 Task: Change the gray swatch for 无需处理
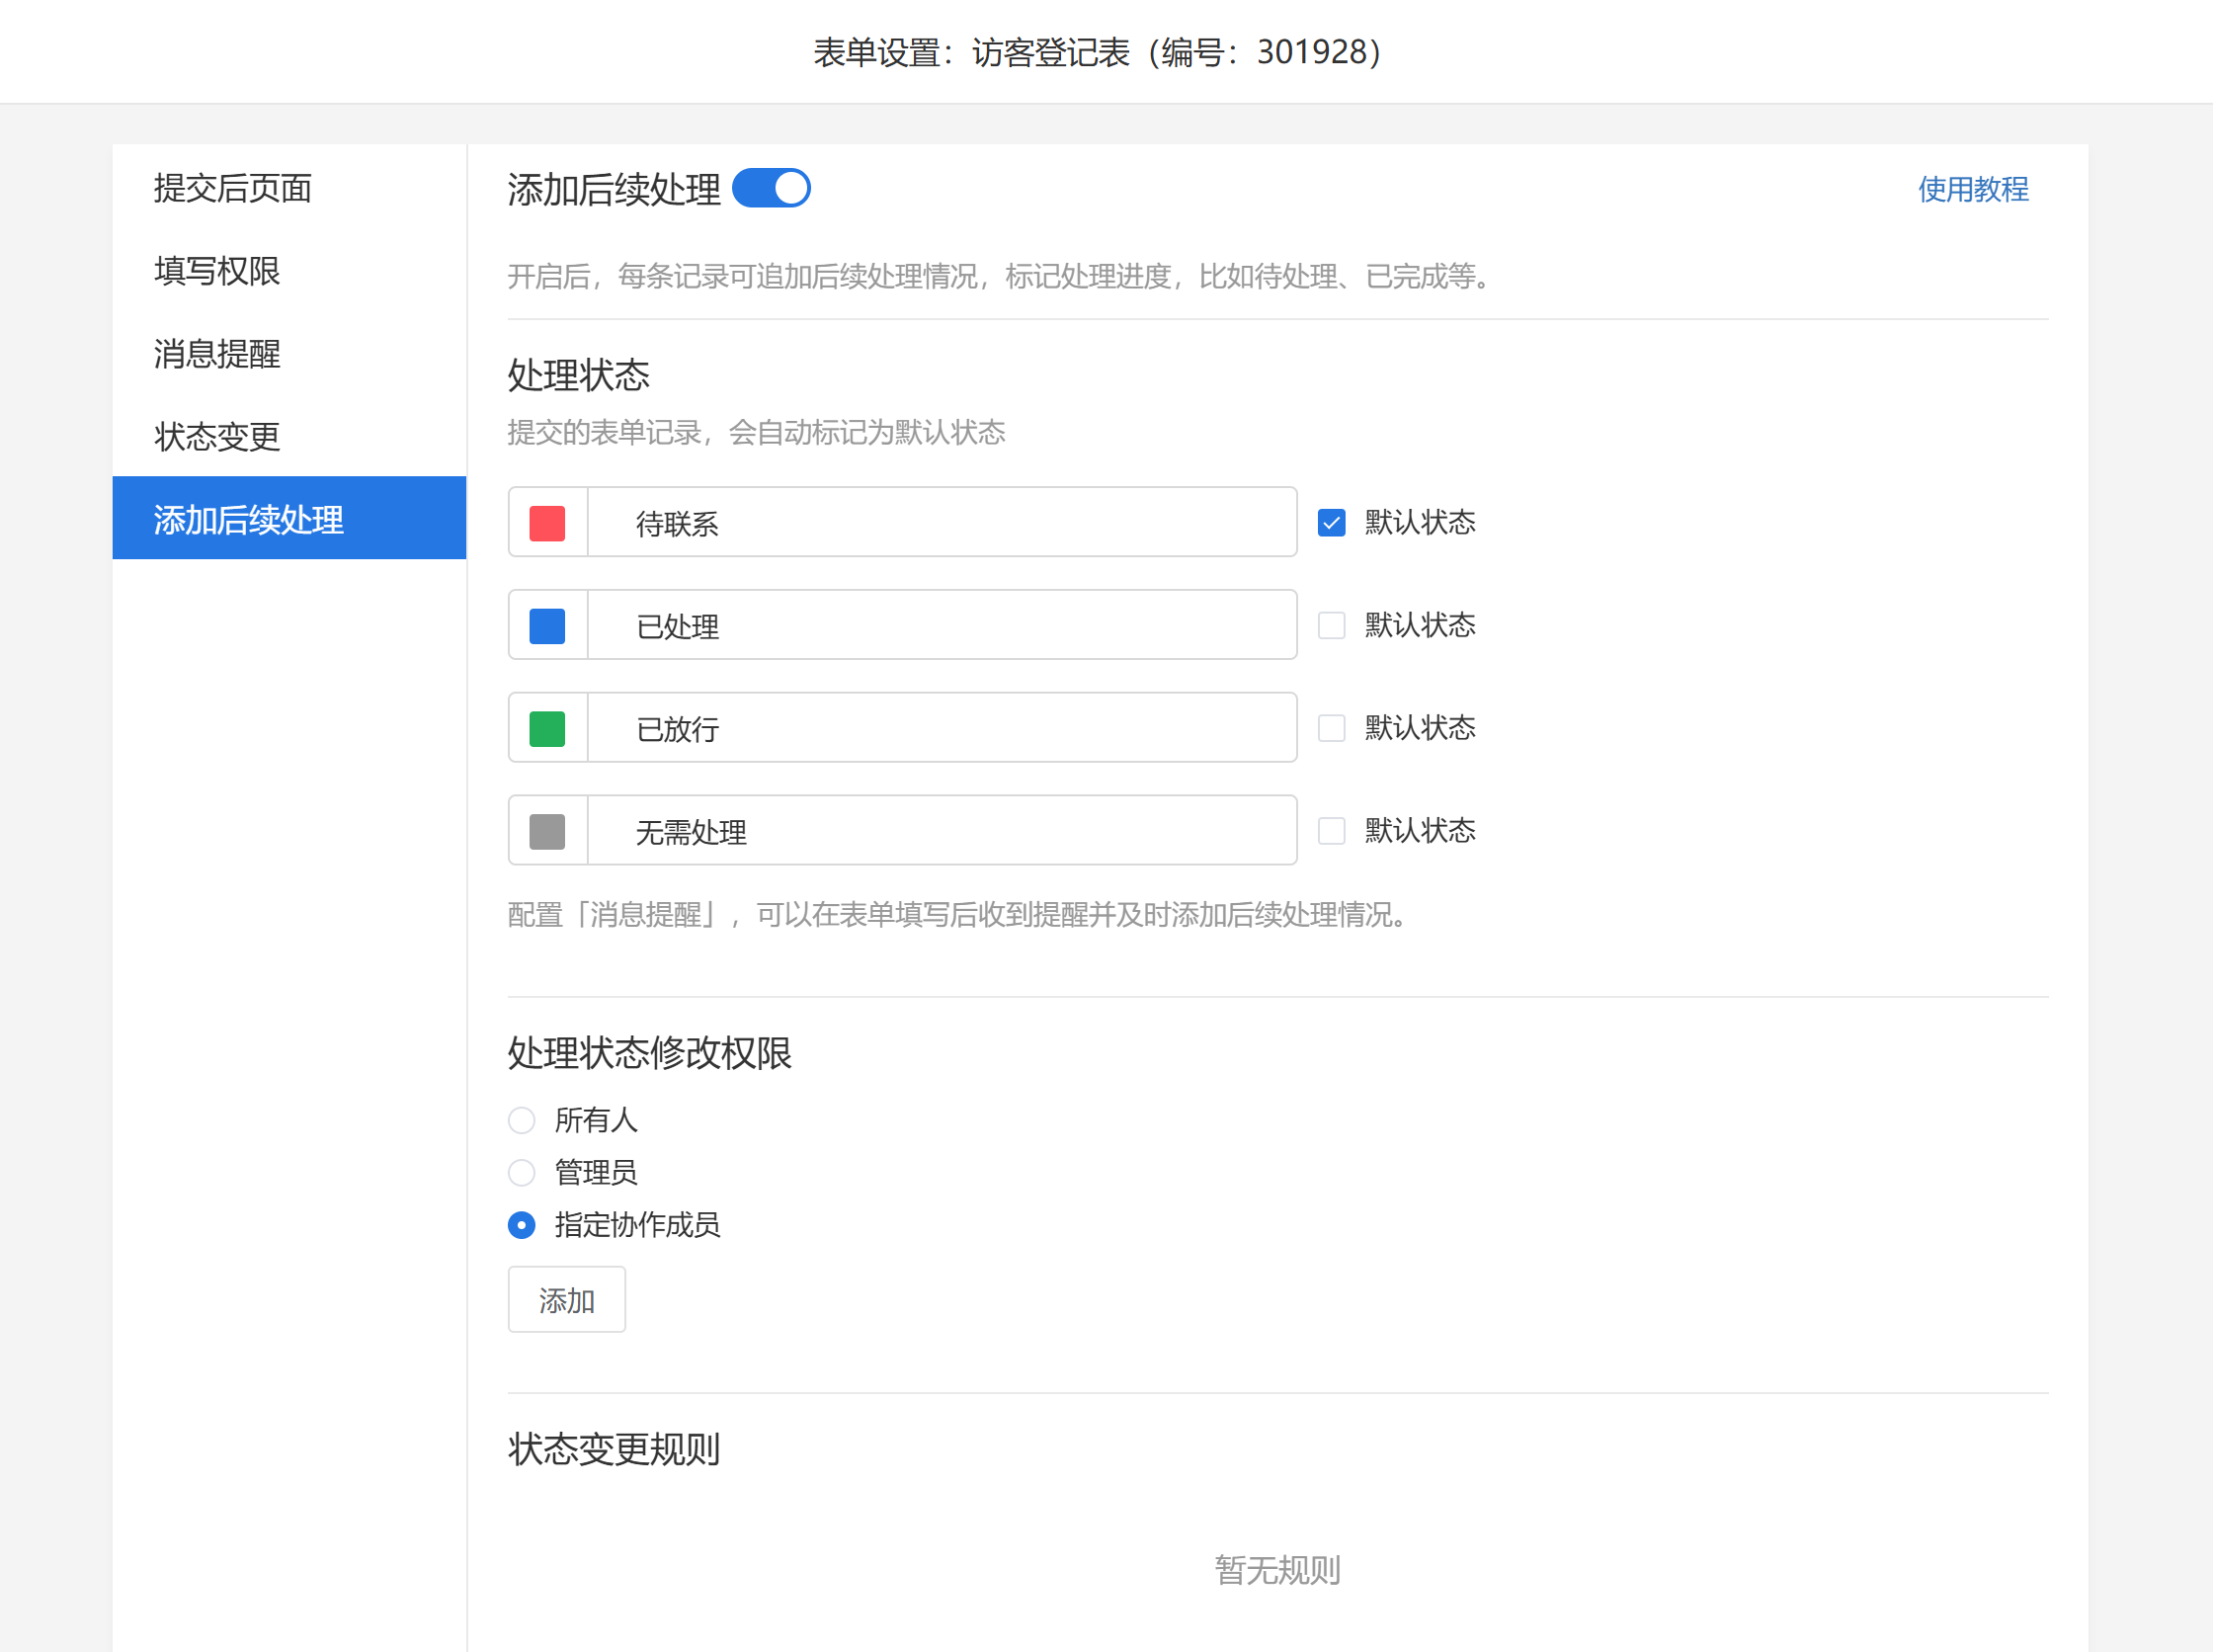tap(547, 831)
